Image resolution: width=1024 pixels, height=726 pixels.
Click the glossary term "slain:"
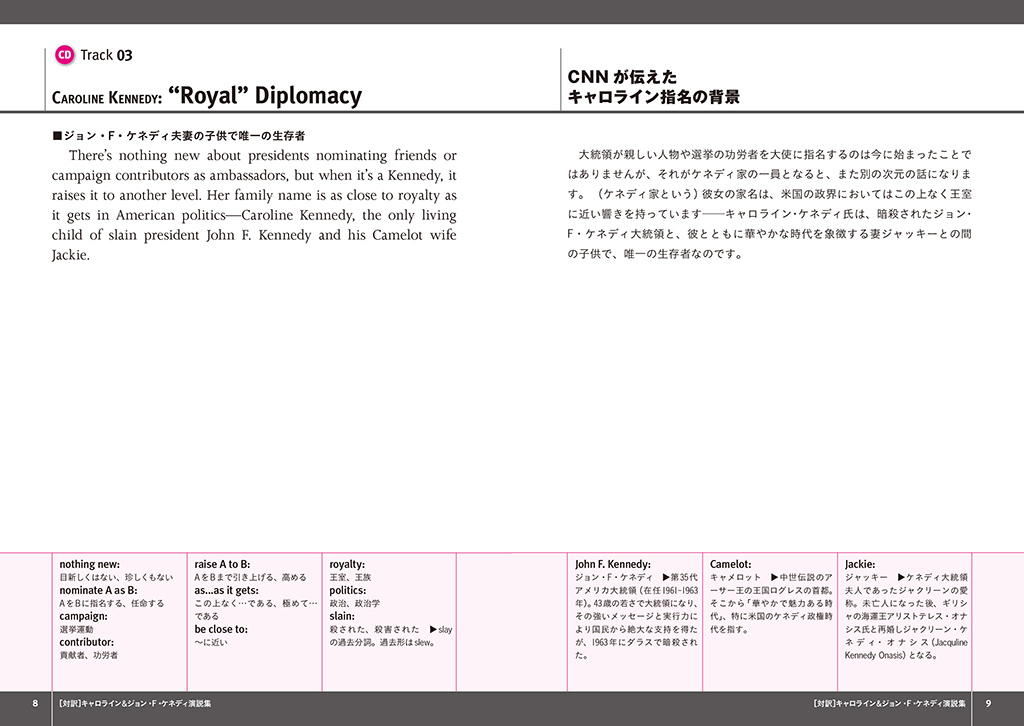(x=342, y=616)
